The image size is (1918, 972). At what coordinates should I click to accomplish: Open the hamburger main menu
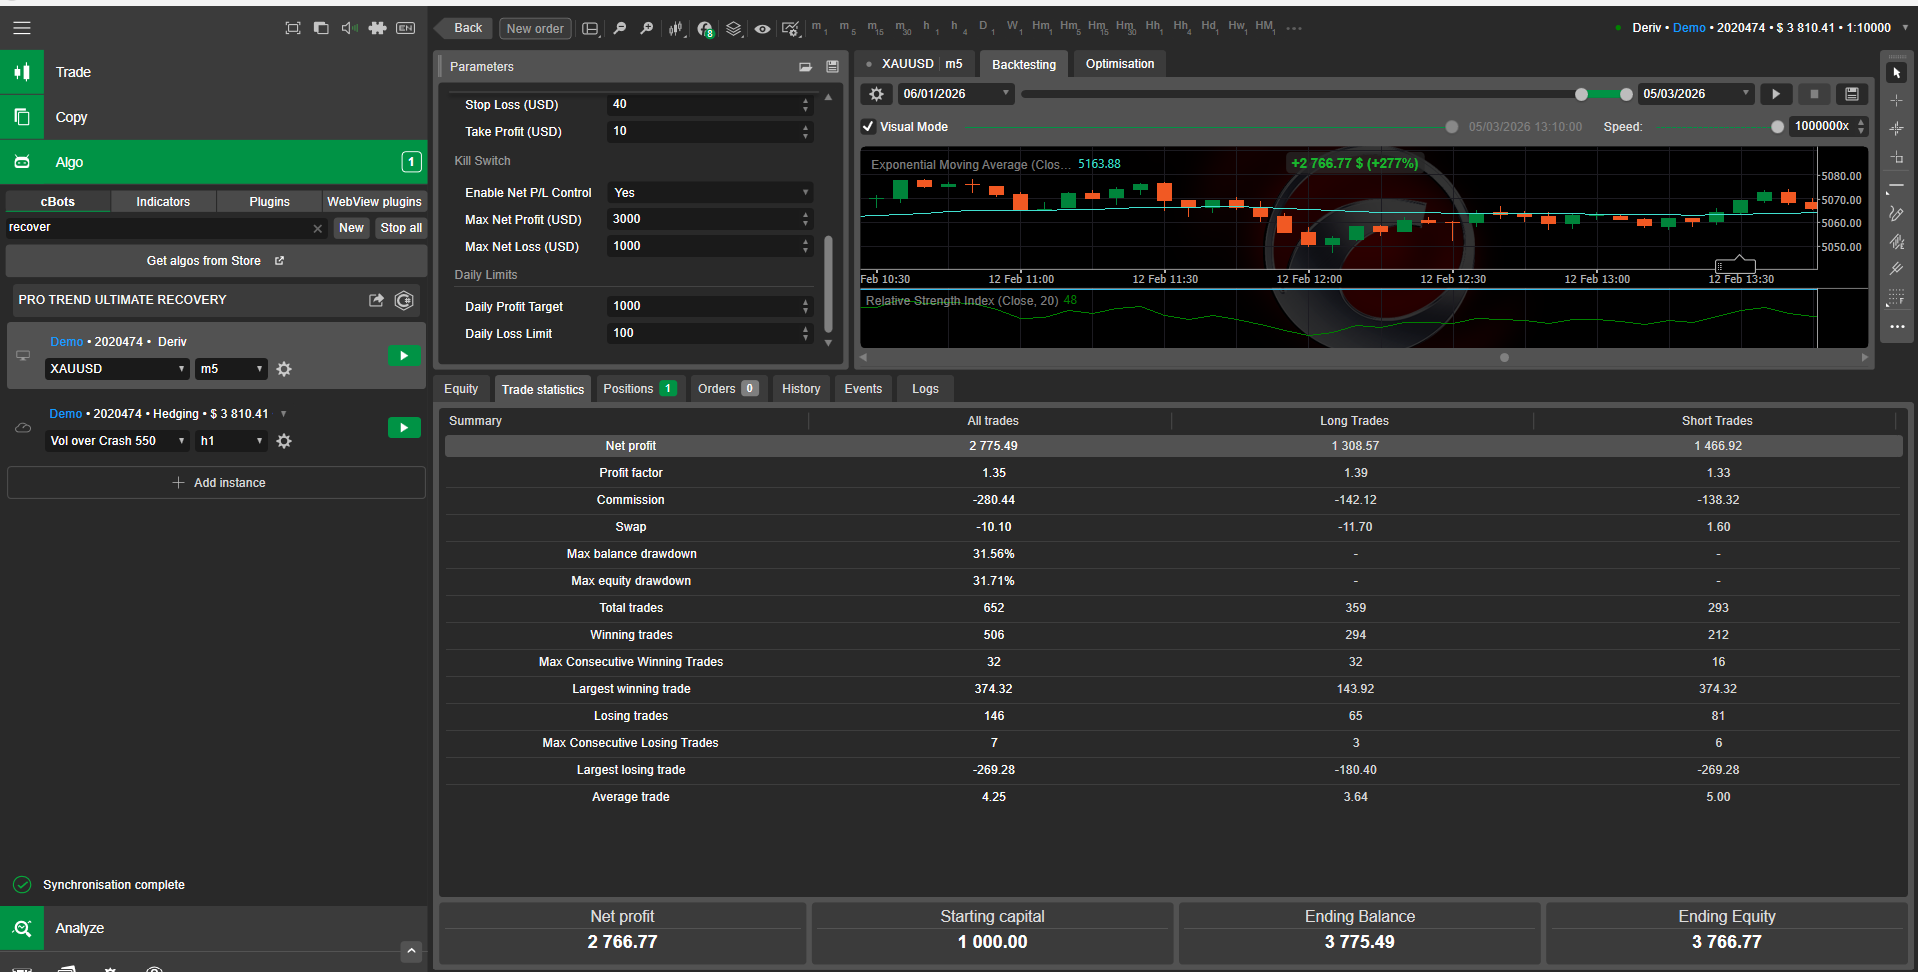tap(22, 28)
